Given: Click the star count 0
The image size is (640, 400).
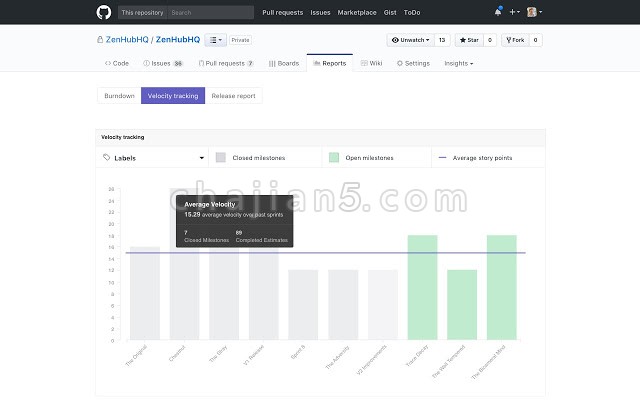Looking at the screenshot, I should (490, 40).
